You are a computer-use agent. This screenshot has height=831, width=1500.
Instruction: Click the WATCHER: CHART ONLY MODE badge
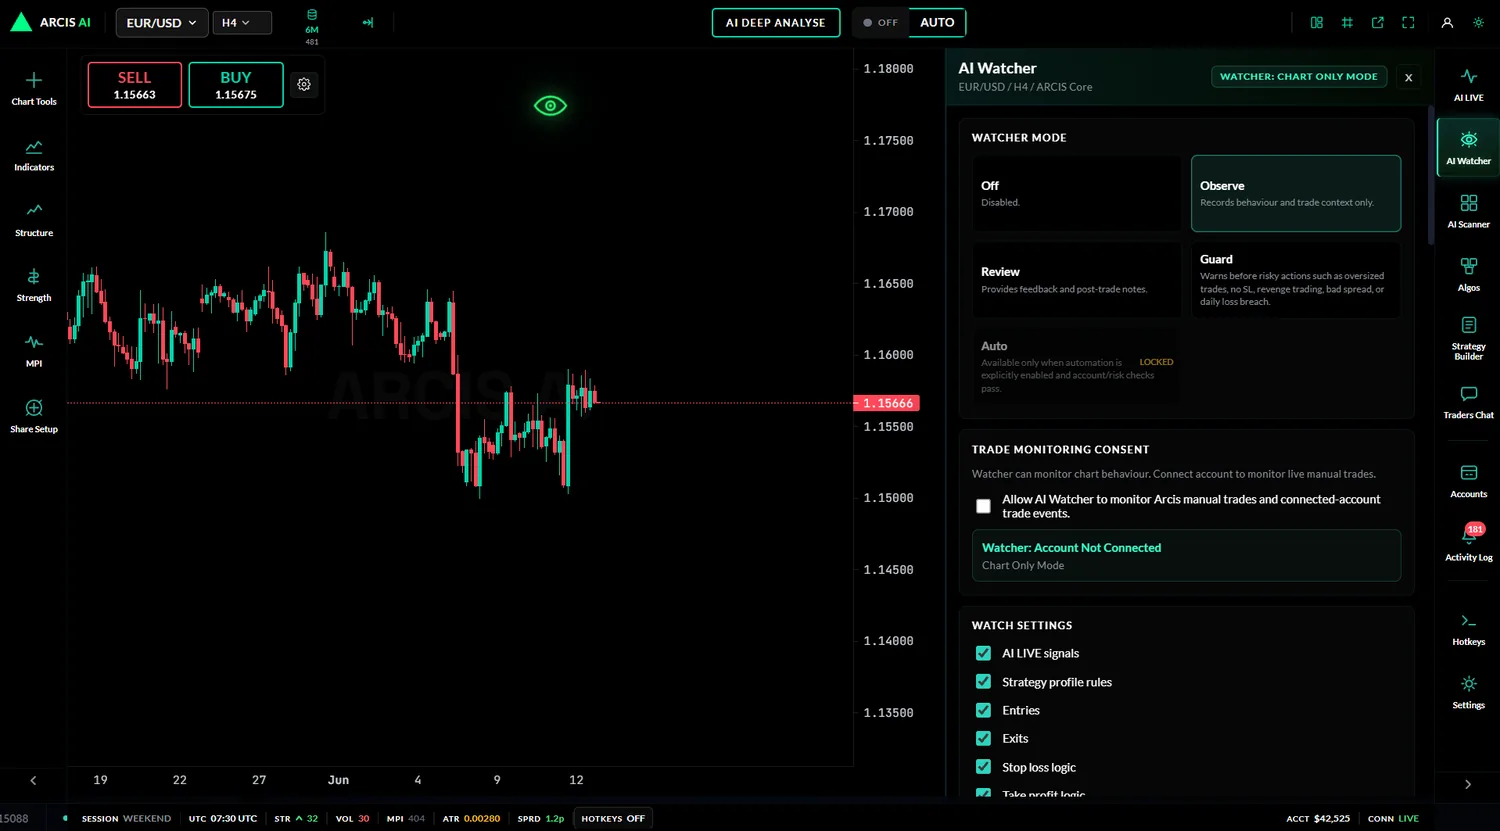click(1299, 76)
